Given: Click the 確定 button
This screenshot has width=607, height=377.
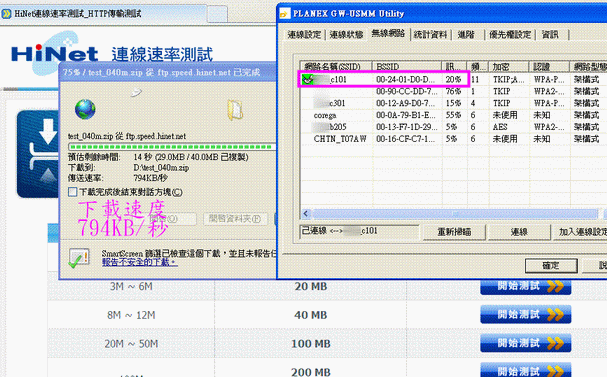Looking at the screenshot, I should 551,266.
